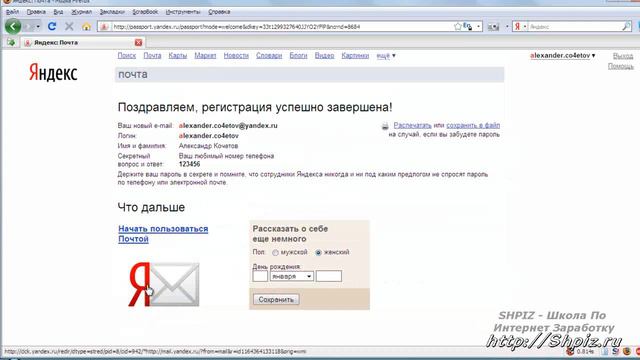This screenshot has height=360, width=640.
Task: Open the Правка menu
Action: click(36, 12)
